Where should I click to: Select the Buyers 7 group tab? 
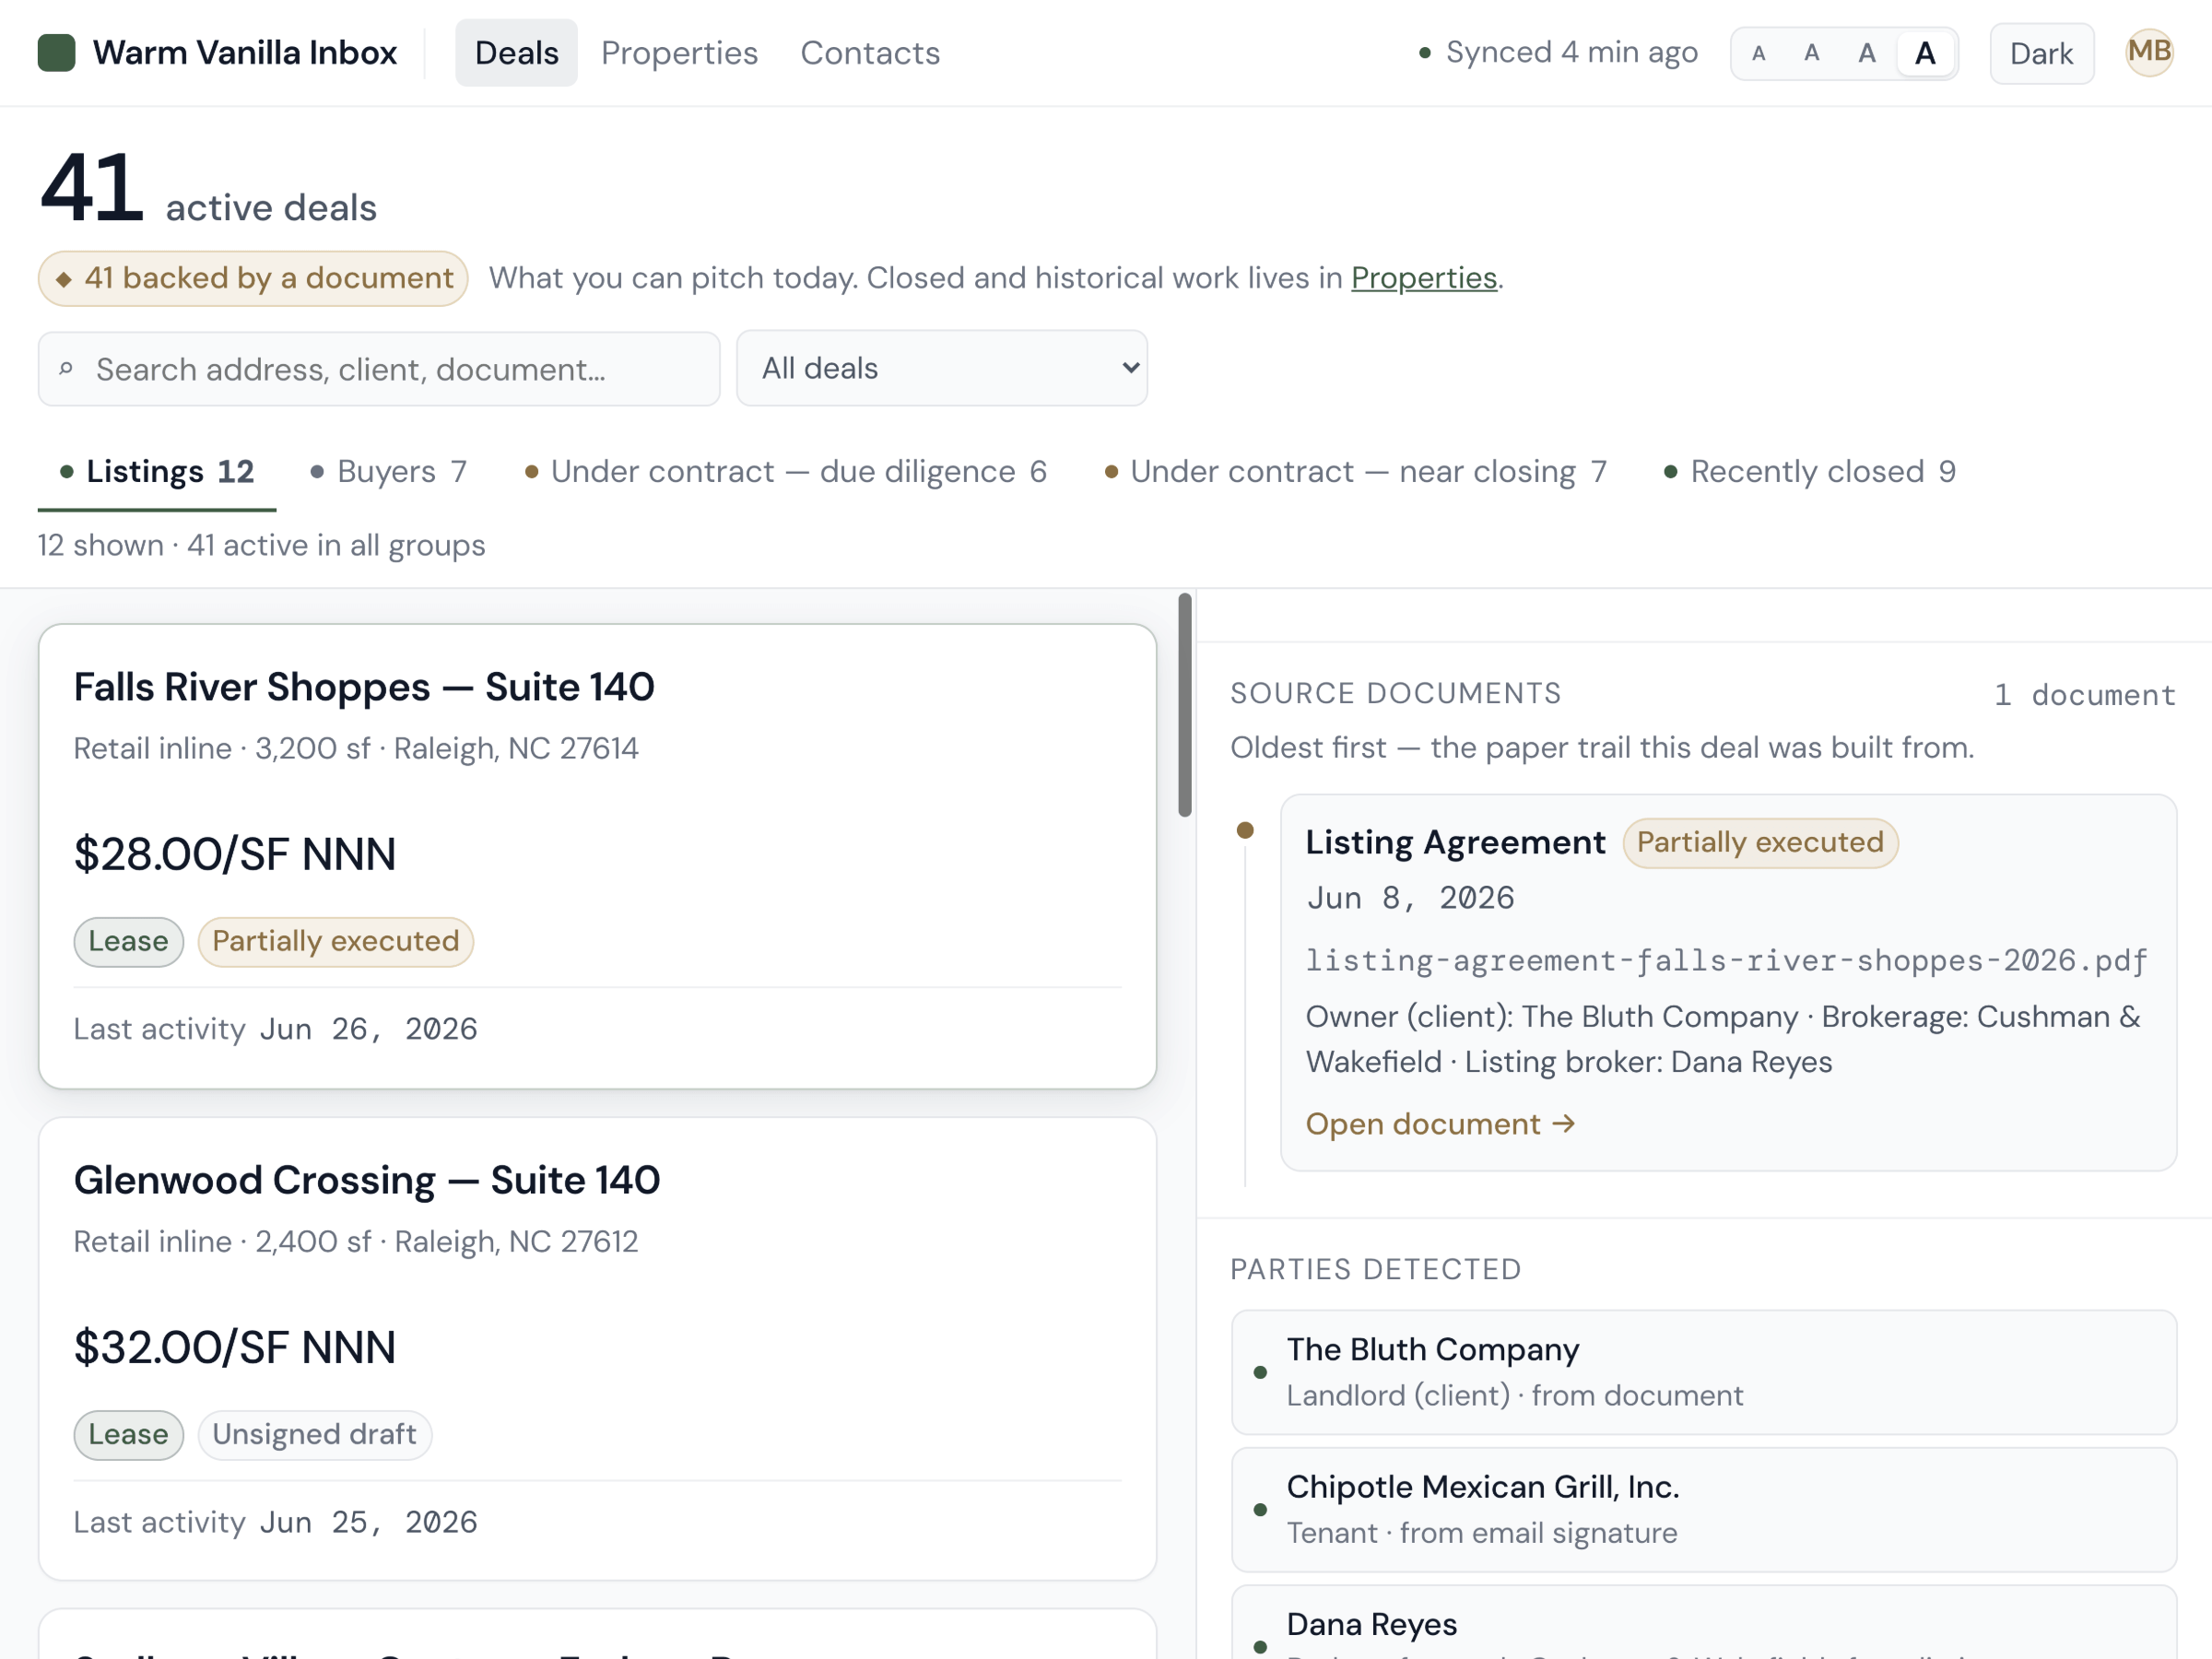pyautogui.click(x=388, y=471)
